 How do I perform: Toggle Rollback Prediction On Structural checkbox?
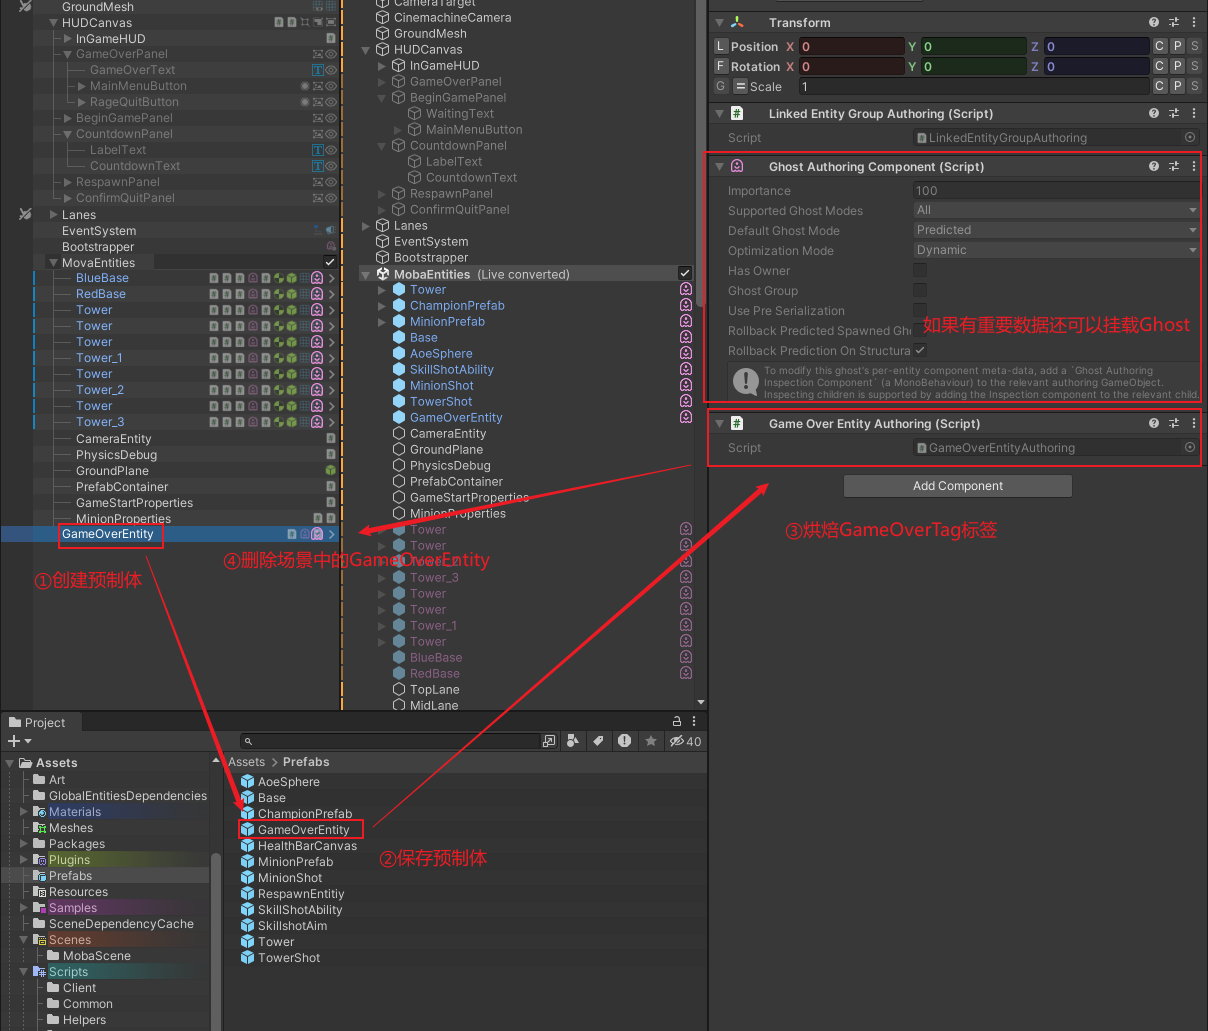[920, 350]
